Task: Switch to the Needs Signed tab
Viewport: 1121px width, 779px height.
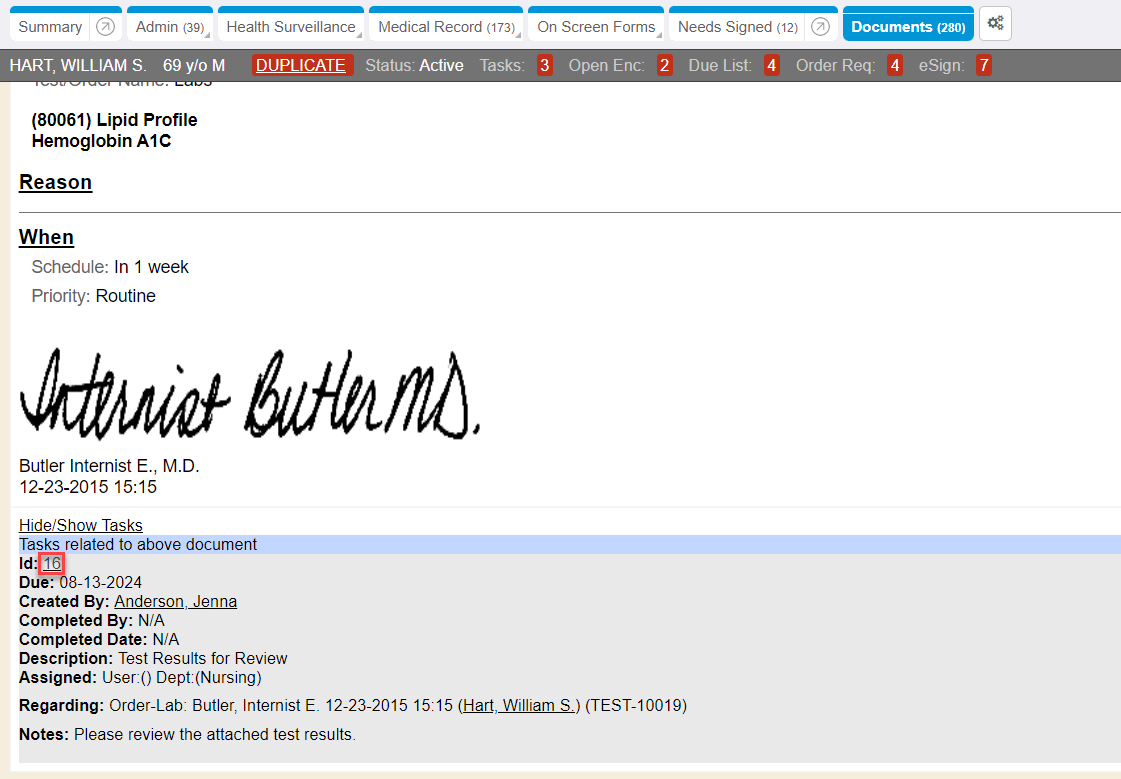Action: pos(737,27)
